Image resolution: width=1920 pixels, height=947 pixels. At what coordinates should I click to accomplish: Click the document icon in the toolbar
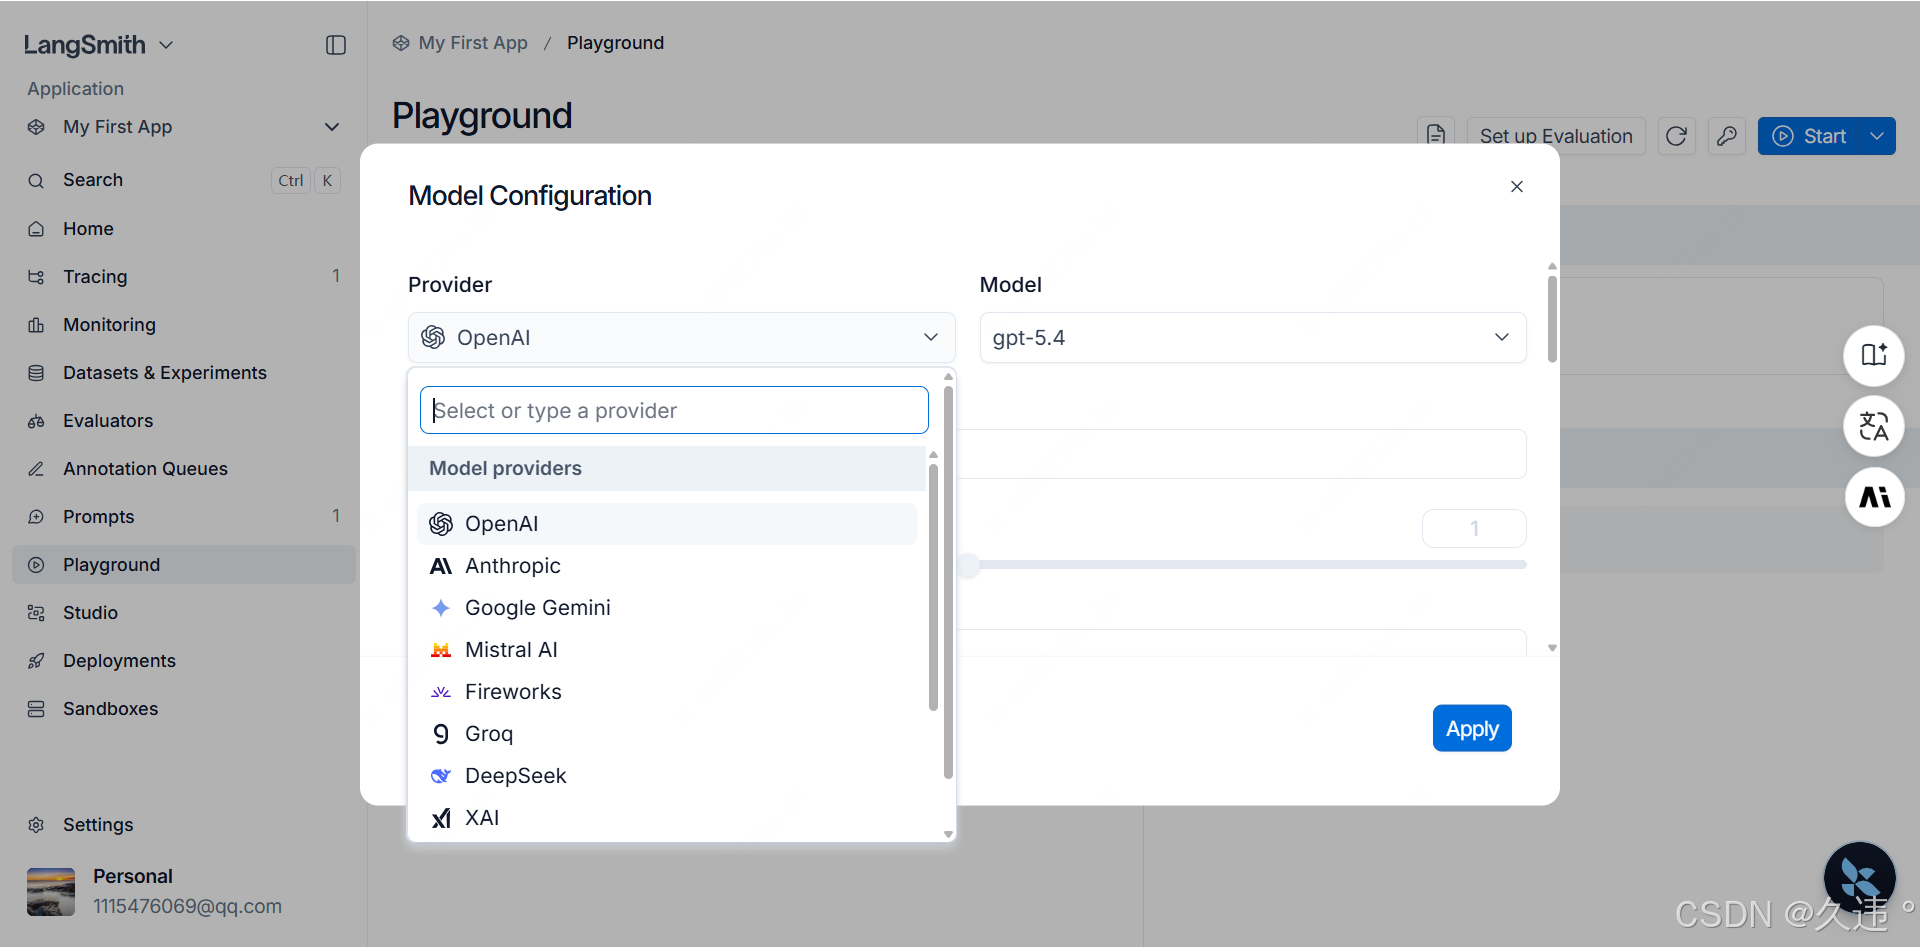click(x=1436, y=136)
